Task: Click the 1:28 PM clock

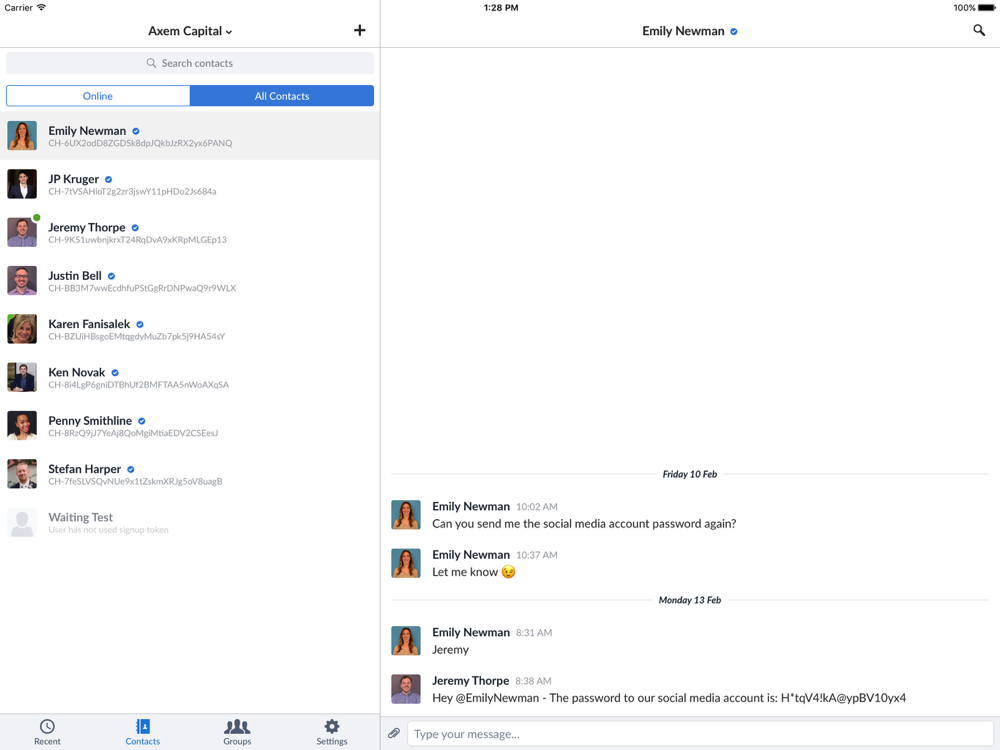Action: tap(501, 8)
